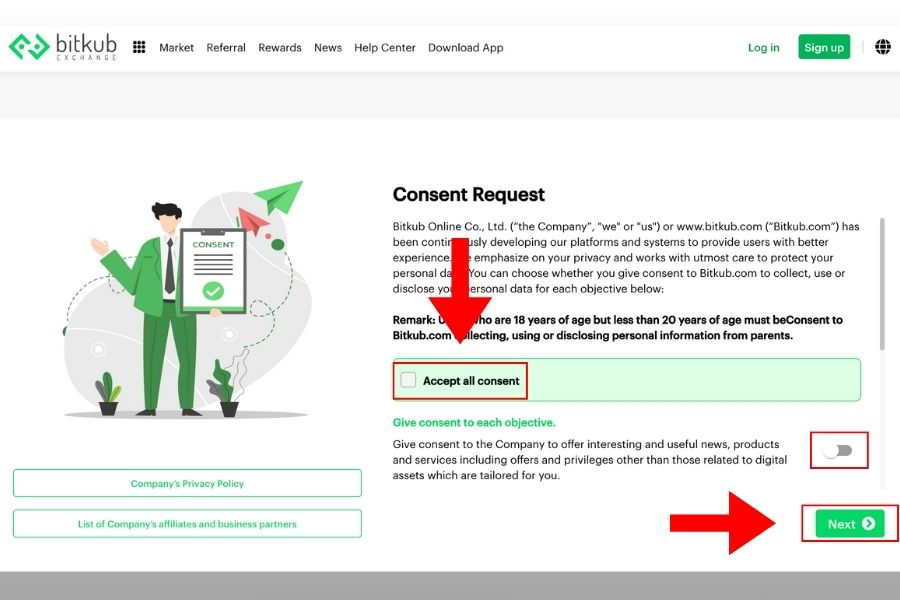Open the News section
This screenshot has height=600, width=900.
(328, 48)
